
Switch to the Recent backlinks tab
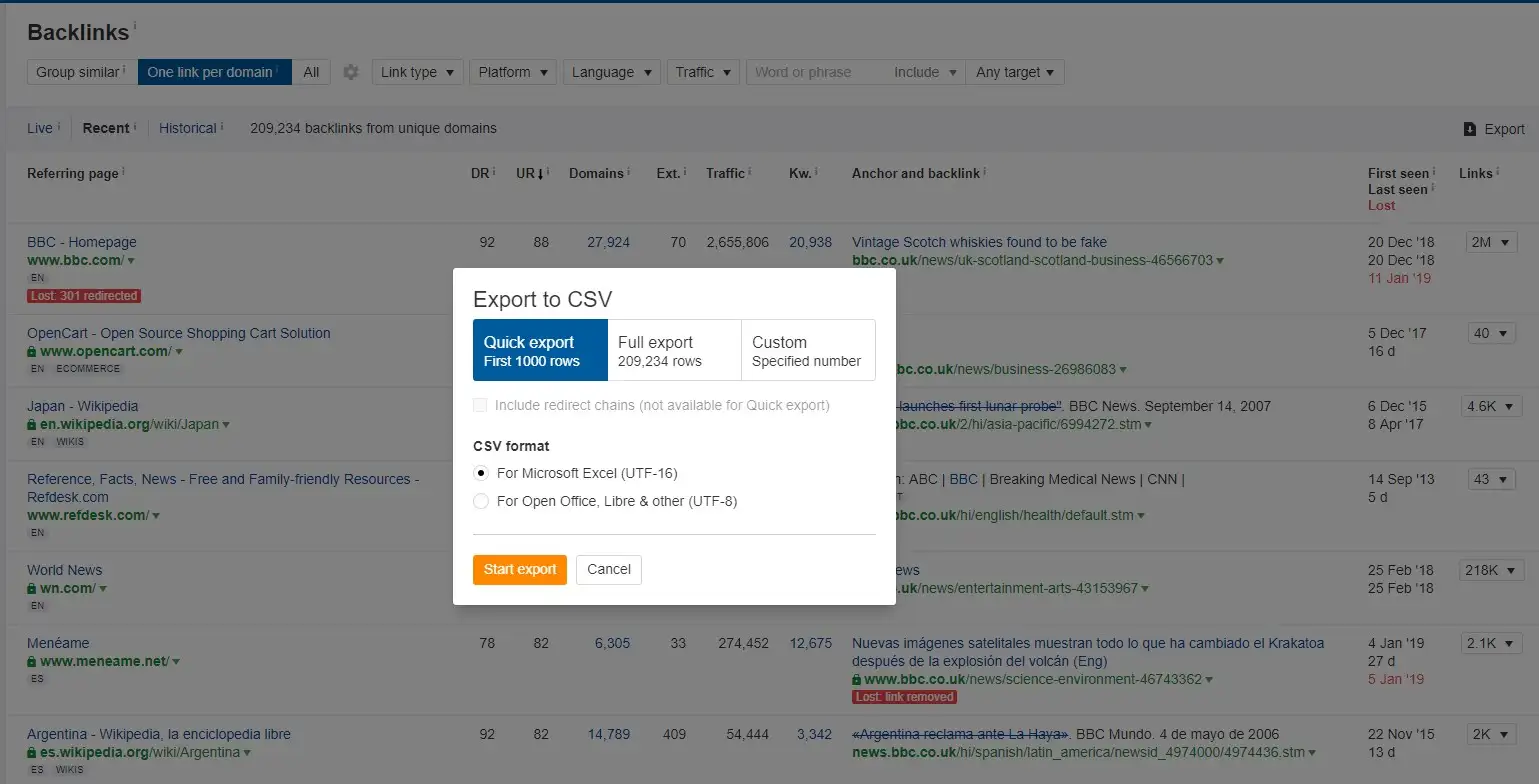[106, 128]
